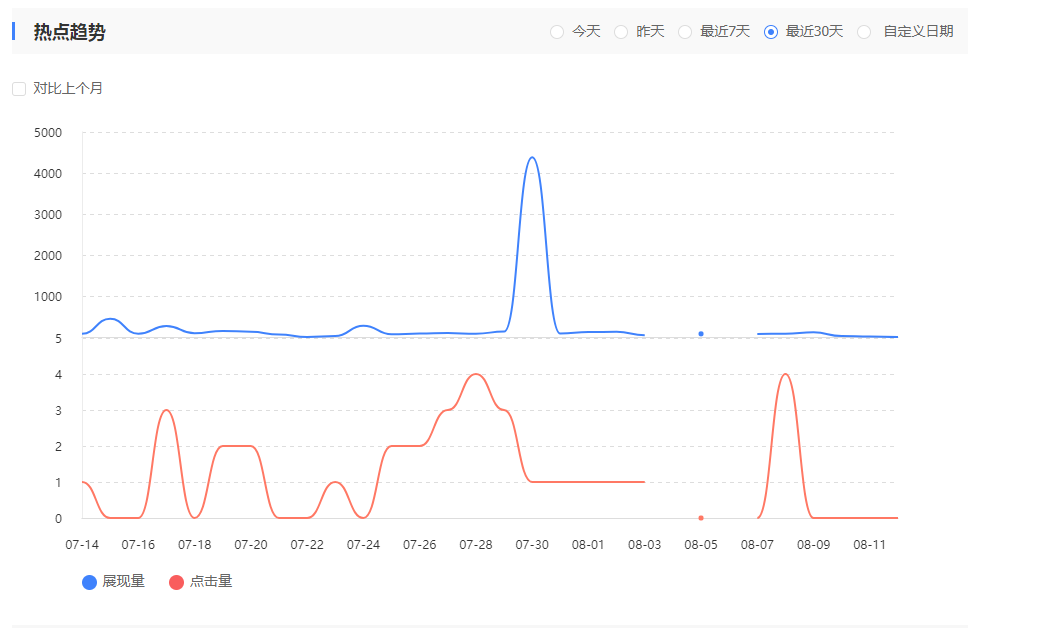1060x628 pixels.
Task: Click the 1000 y-axis label
Action: (x=48, y=297)
